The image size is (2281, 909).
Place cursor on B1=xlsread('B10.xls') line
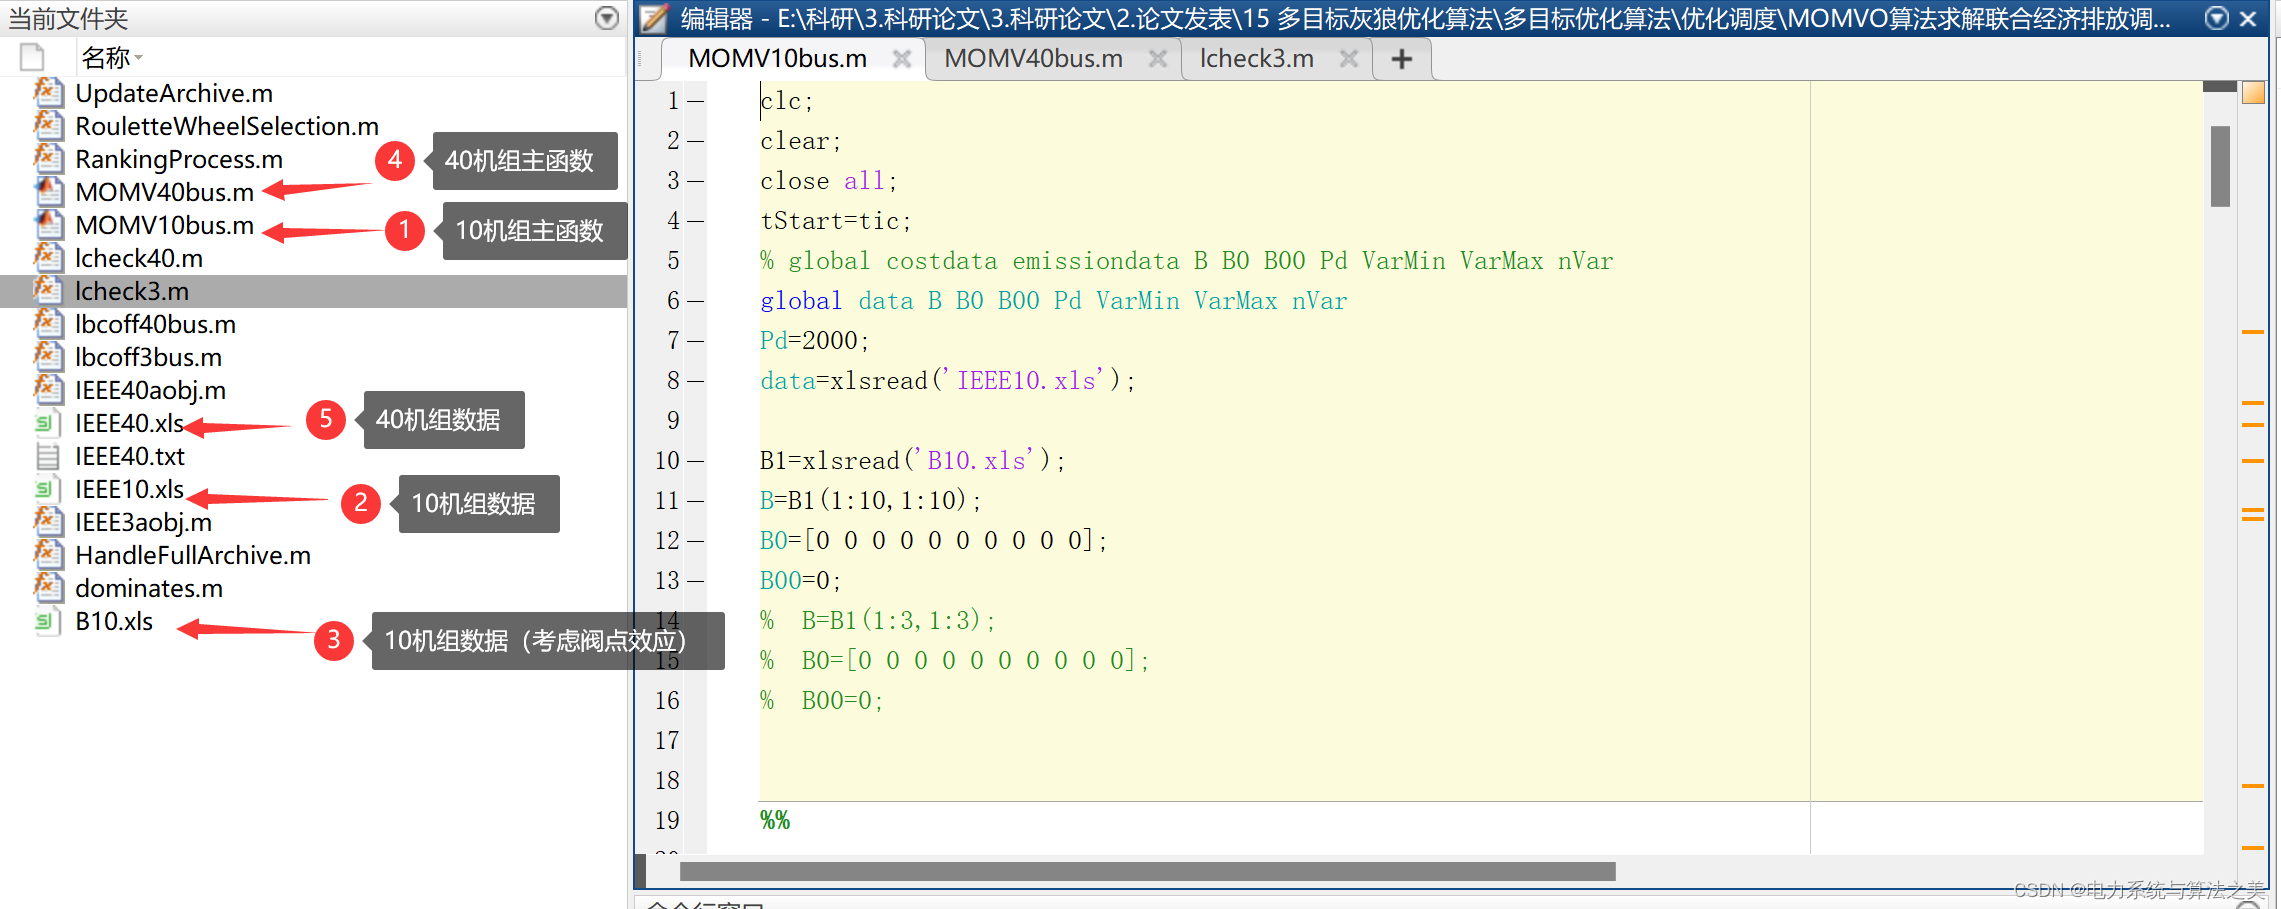pos(912,461)
